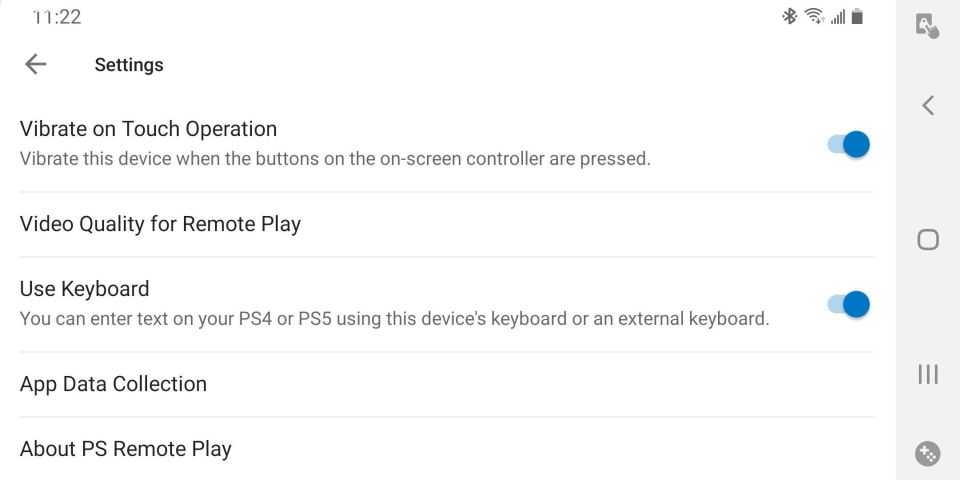
Task: Tap the cellular signal strength icon
Action: 836,17
